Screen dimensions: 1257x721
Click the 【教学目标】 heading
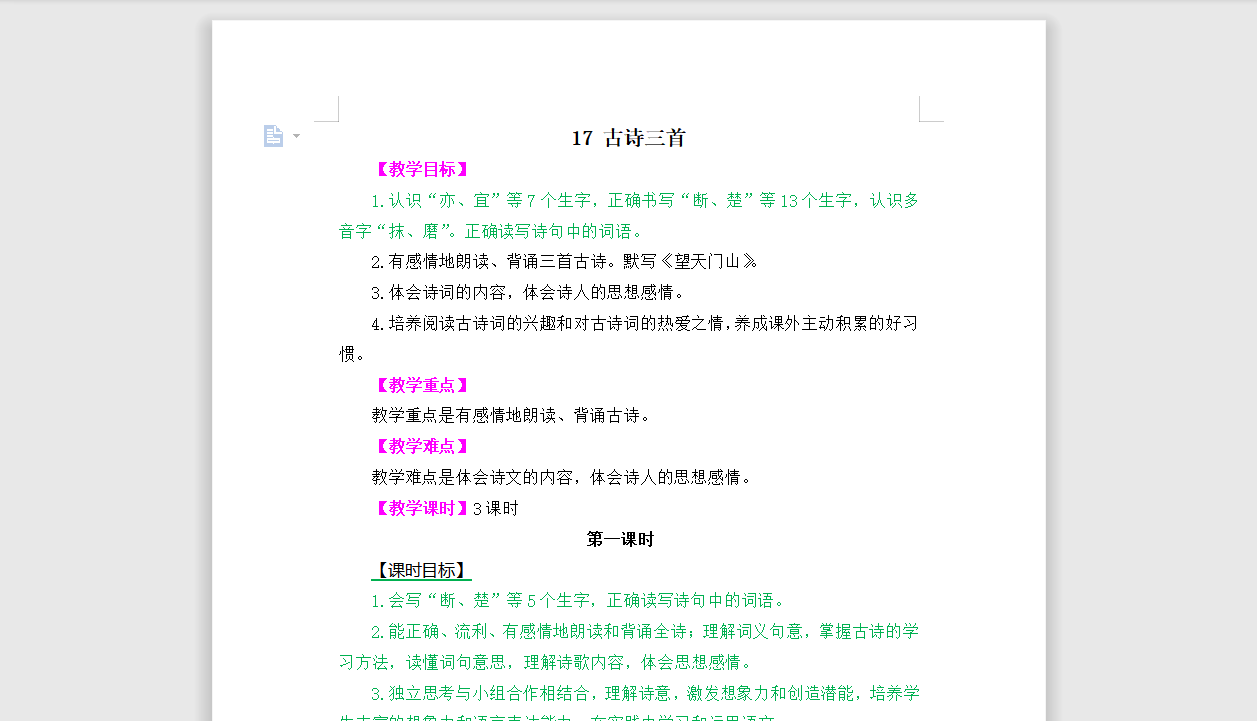click(x=421, y=169)
